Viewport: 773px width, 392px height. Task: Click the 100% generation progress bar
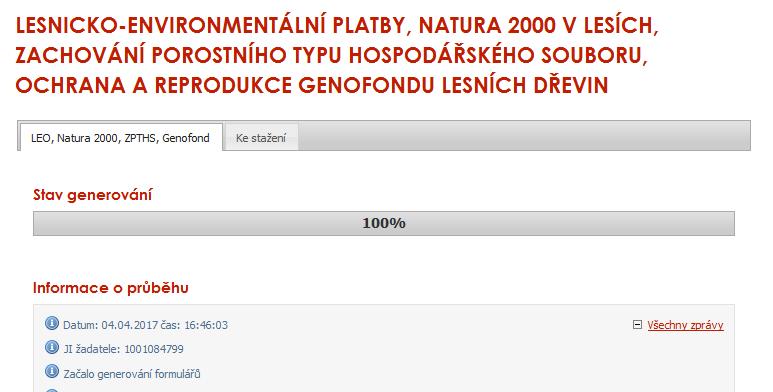(384, 223)
